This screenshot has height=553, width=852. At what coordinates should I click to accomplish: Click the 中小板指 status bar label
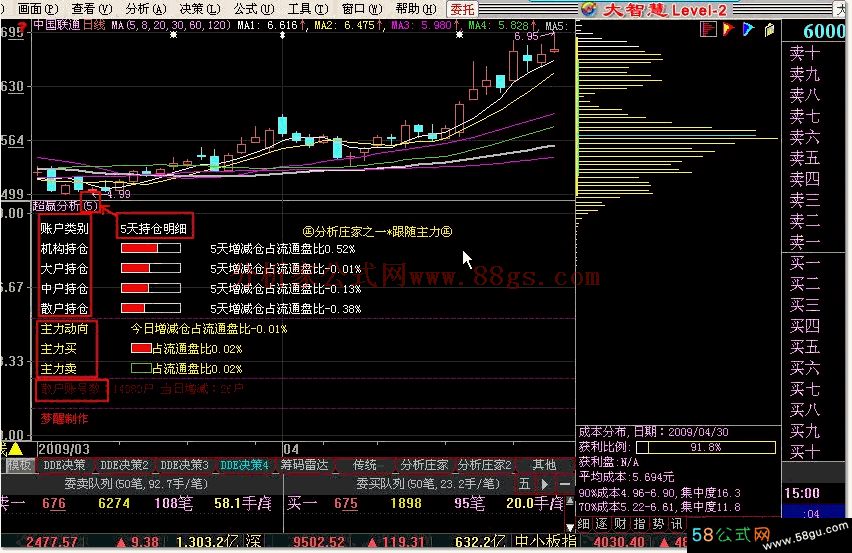click(545, 542)
